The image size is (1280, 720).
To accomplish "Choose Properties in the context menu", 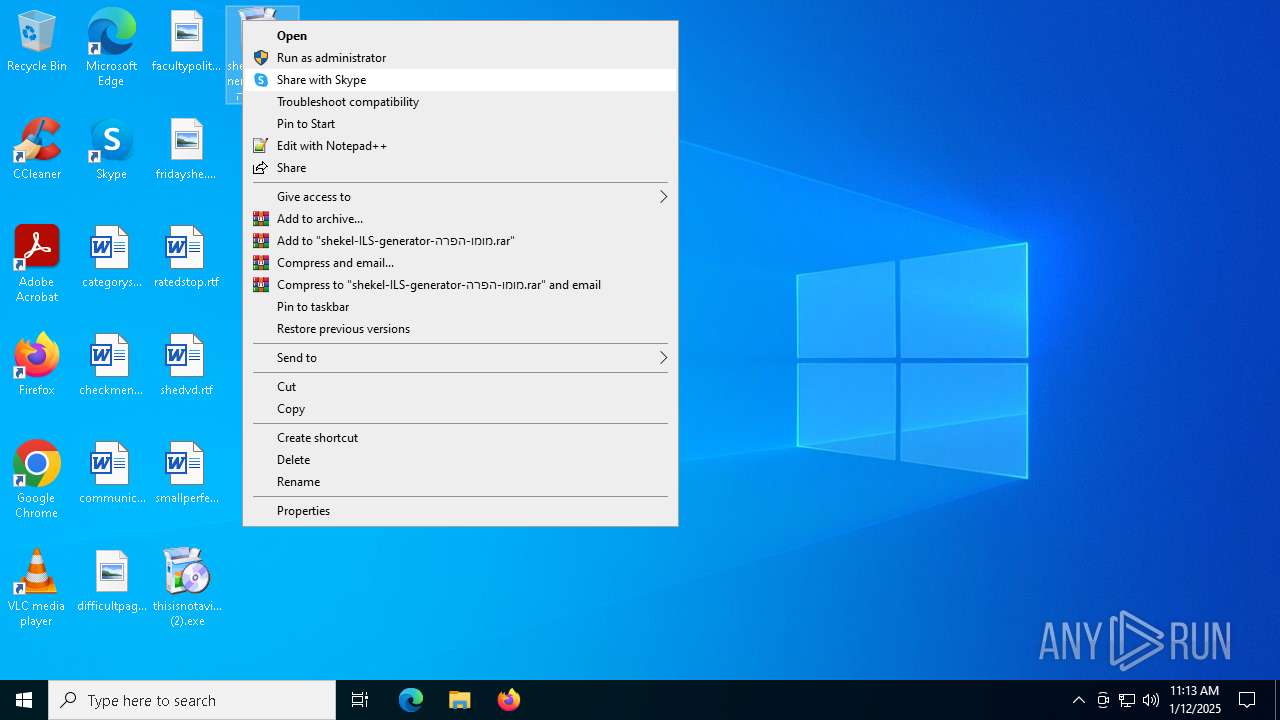I will (x=460, y=511).
